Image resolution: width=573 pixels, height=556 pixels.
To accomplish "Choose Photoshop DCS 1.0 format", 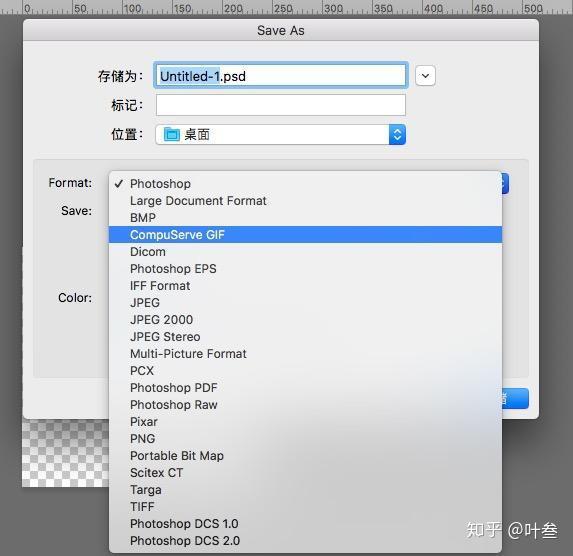I will click(305, 523).
